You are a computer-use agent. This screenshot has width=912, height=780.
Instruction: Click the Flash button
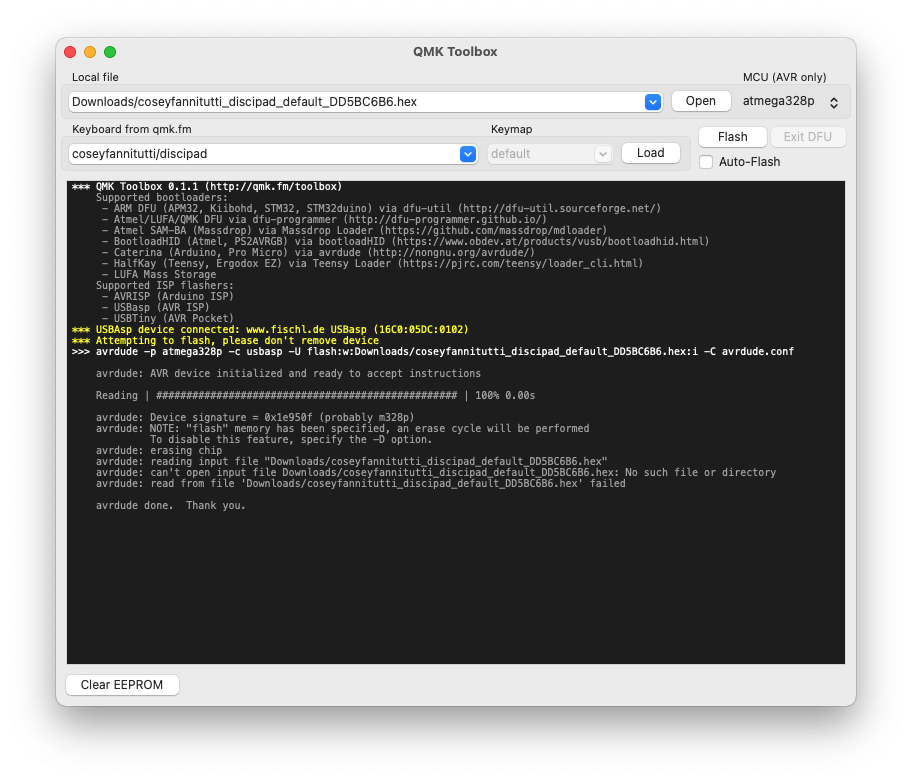pyautogui.click(x=732, y=137)
